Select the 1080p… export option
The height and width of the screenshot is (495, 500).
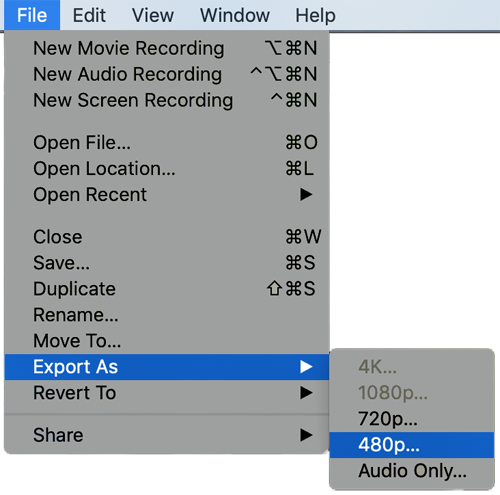(412, 393)
